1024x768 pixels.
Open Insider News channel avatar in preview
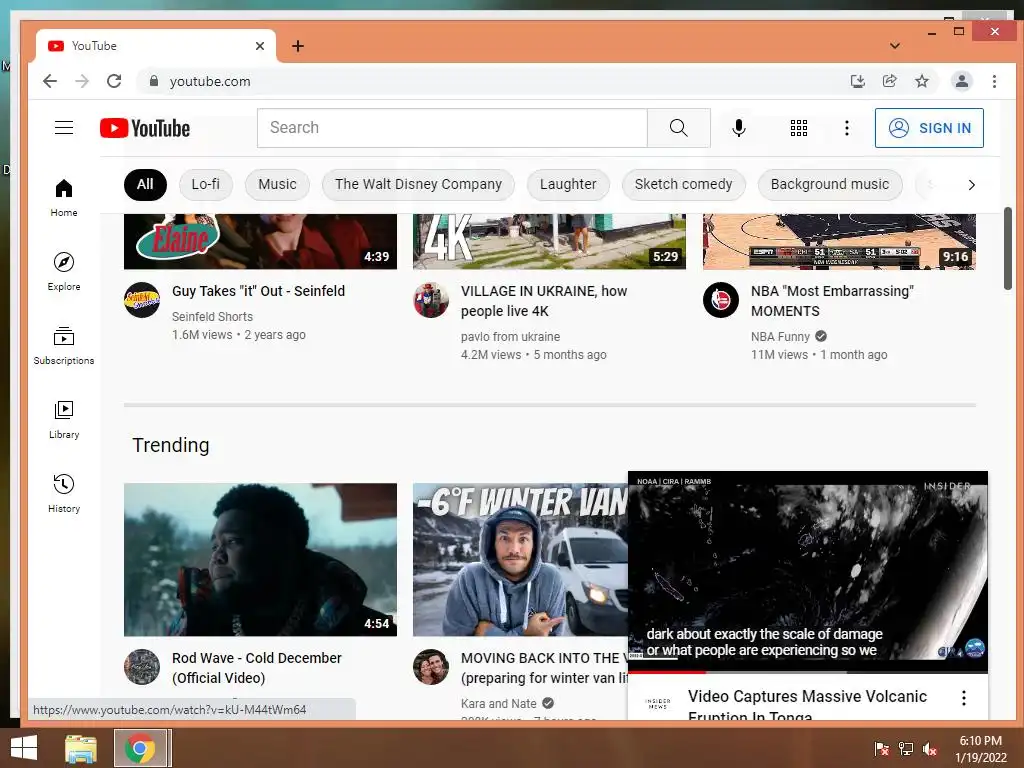[658, 703]
